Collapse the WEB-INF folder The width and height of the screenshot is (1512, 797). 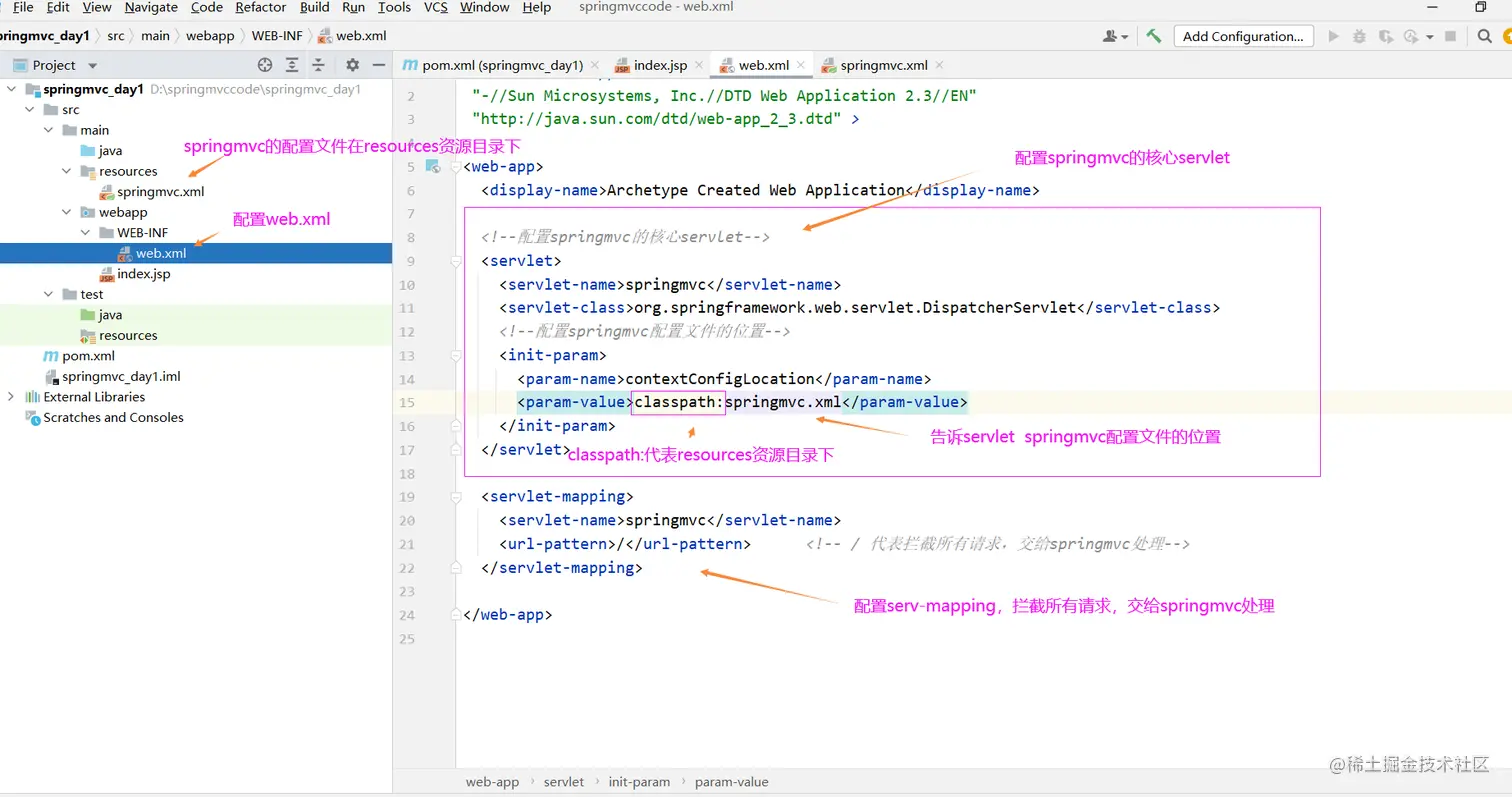[x=84, y=233]
